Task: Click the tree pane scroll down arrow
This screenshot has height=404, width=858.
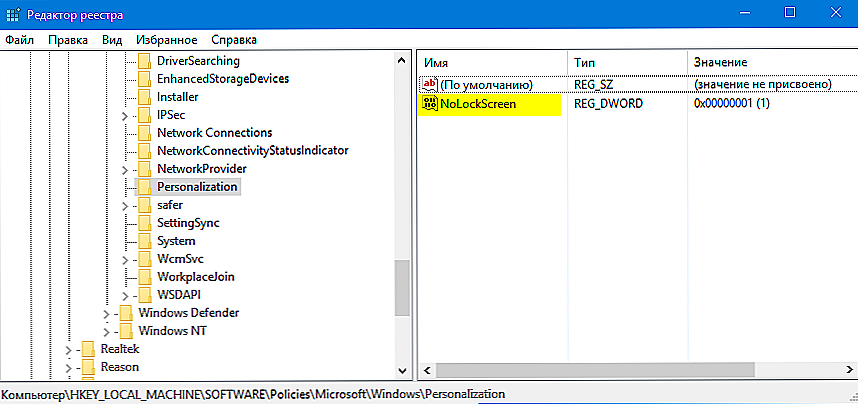Action: click(402, 371)
